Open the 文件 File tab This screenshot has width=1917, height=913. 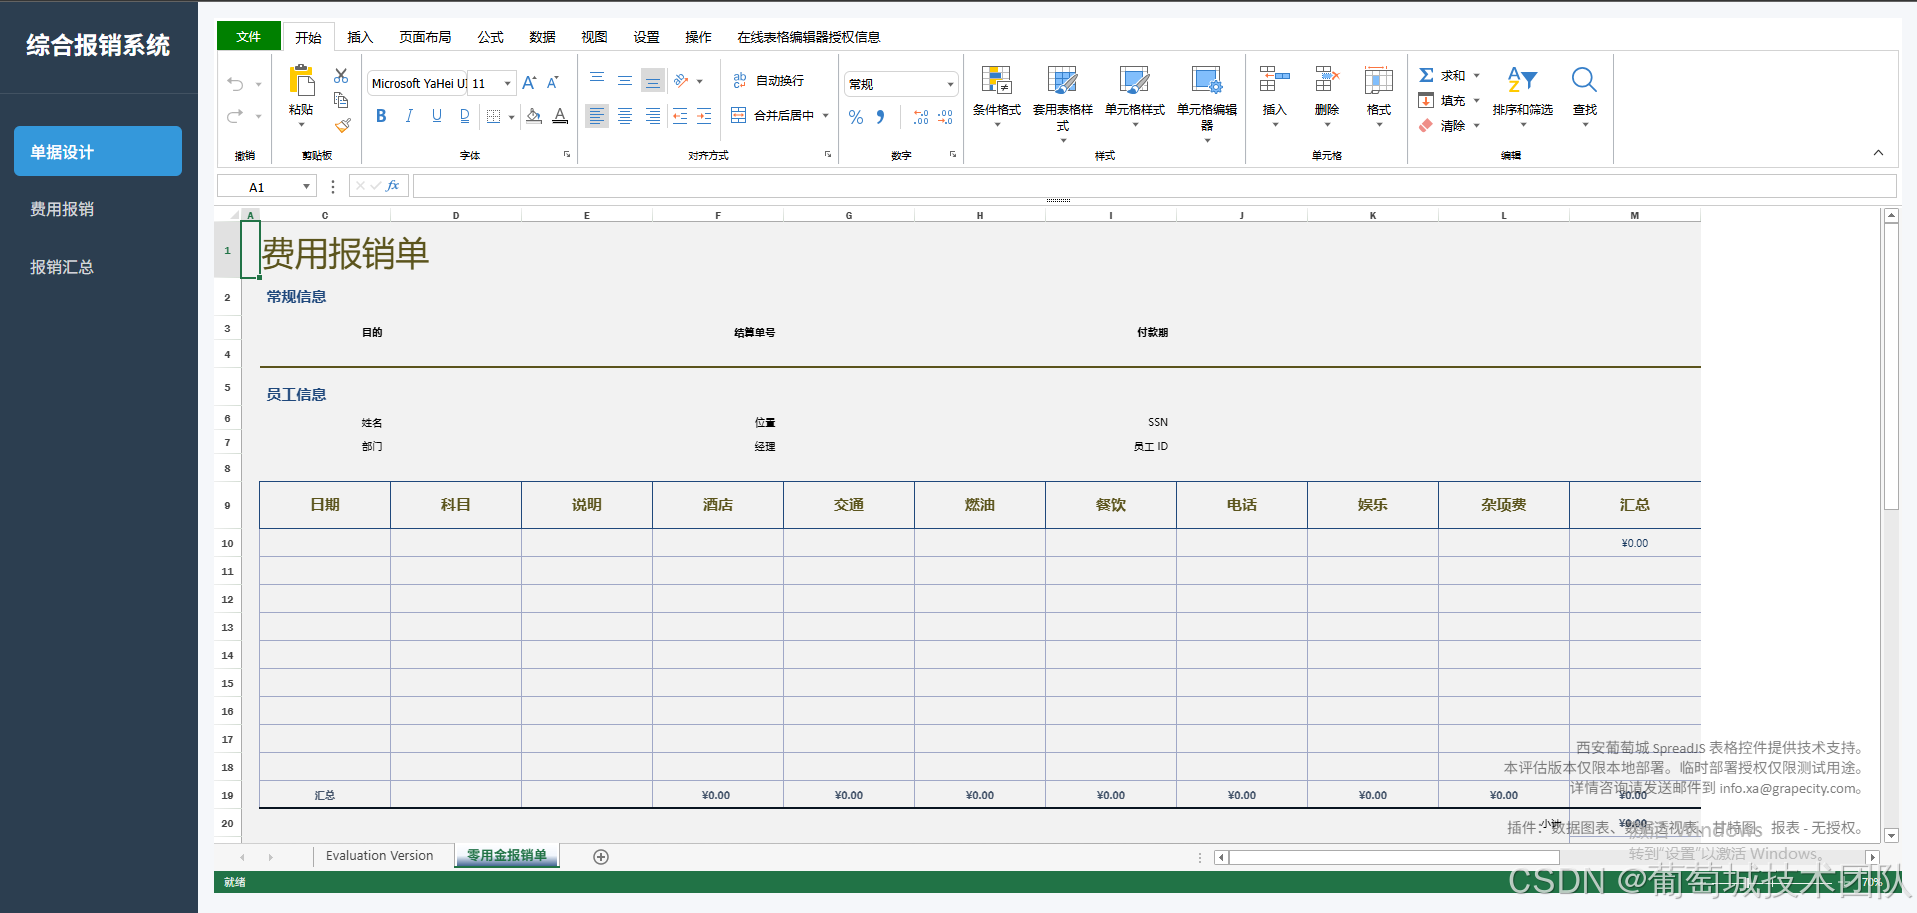pyautogui.click(x=249, y=36)
